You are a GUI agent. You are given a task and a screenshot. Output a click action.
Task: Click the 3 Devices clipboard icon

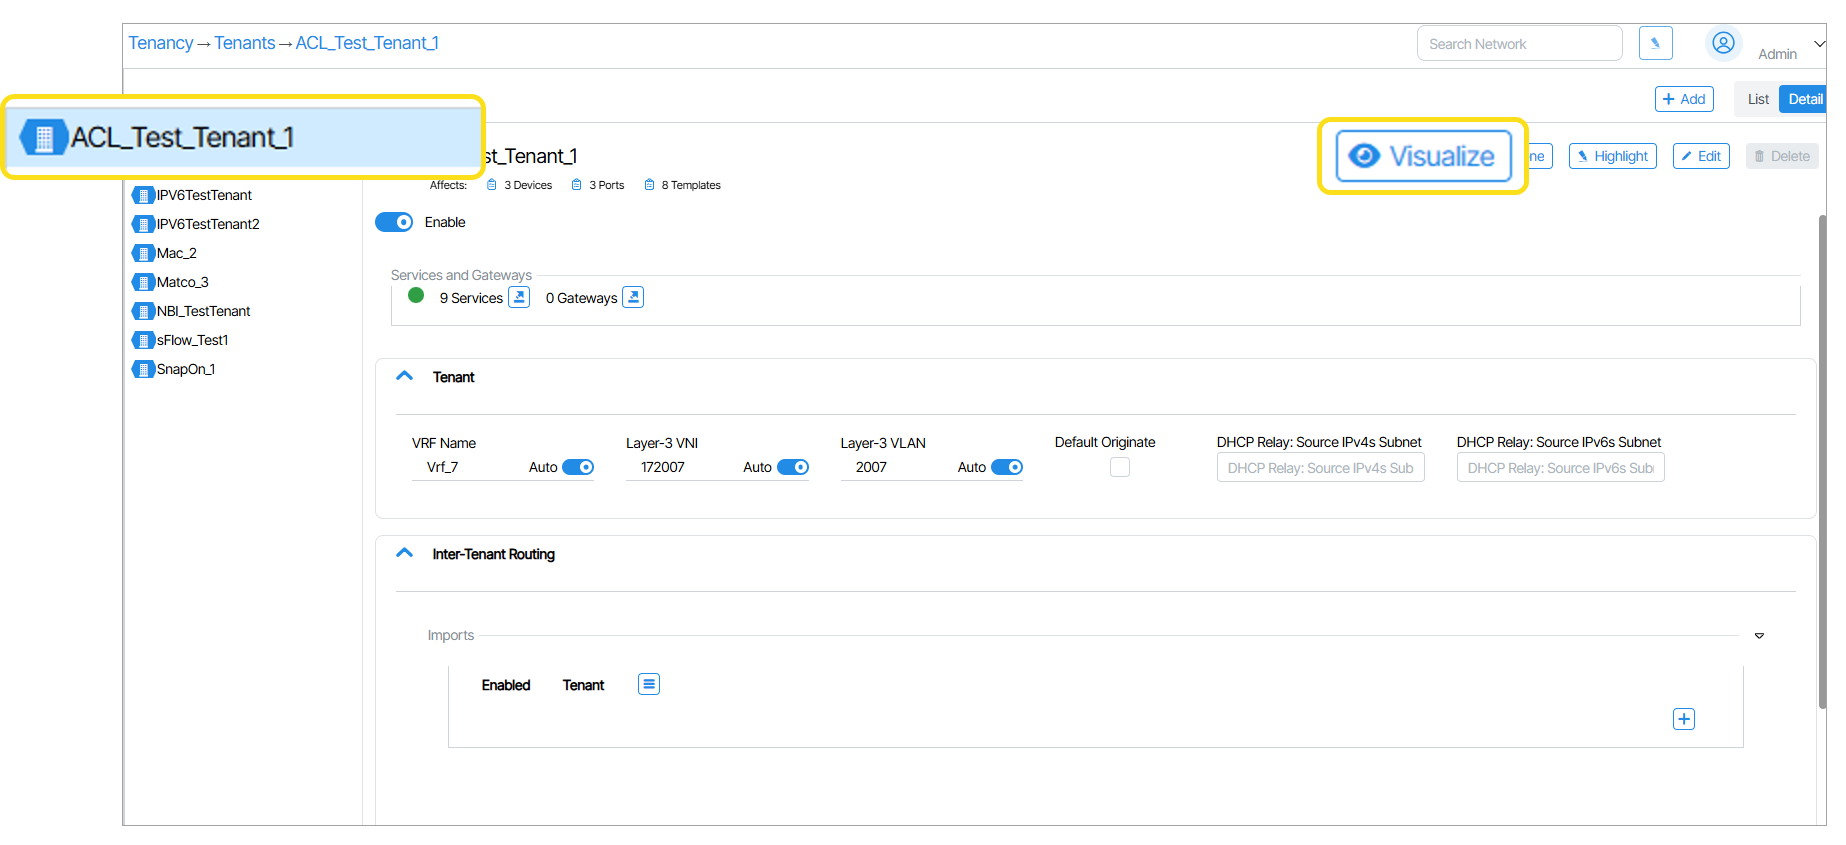tap(492, 185)
